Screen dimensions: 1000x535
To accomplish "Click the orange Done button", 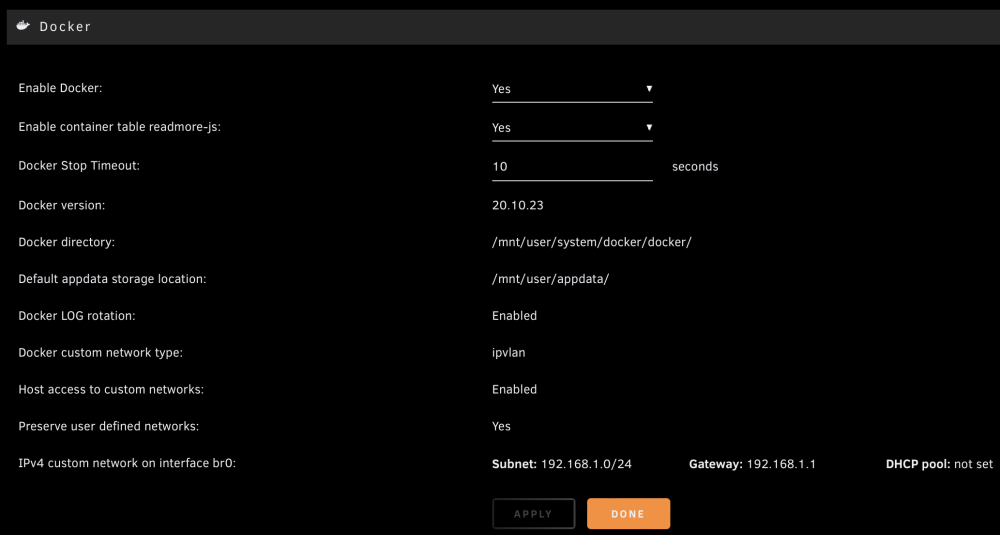I will tap(628, 514).
